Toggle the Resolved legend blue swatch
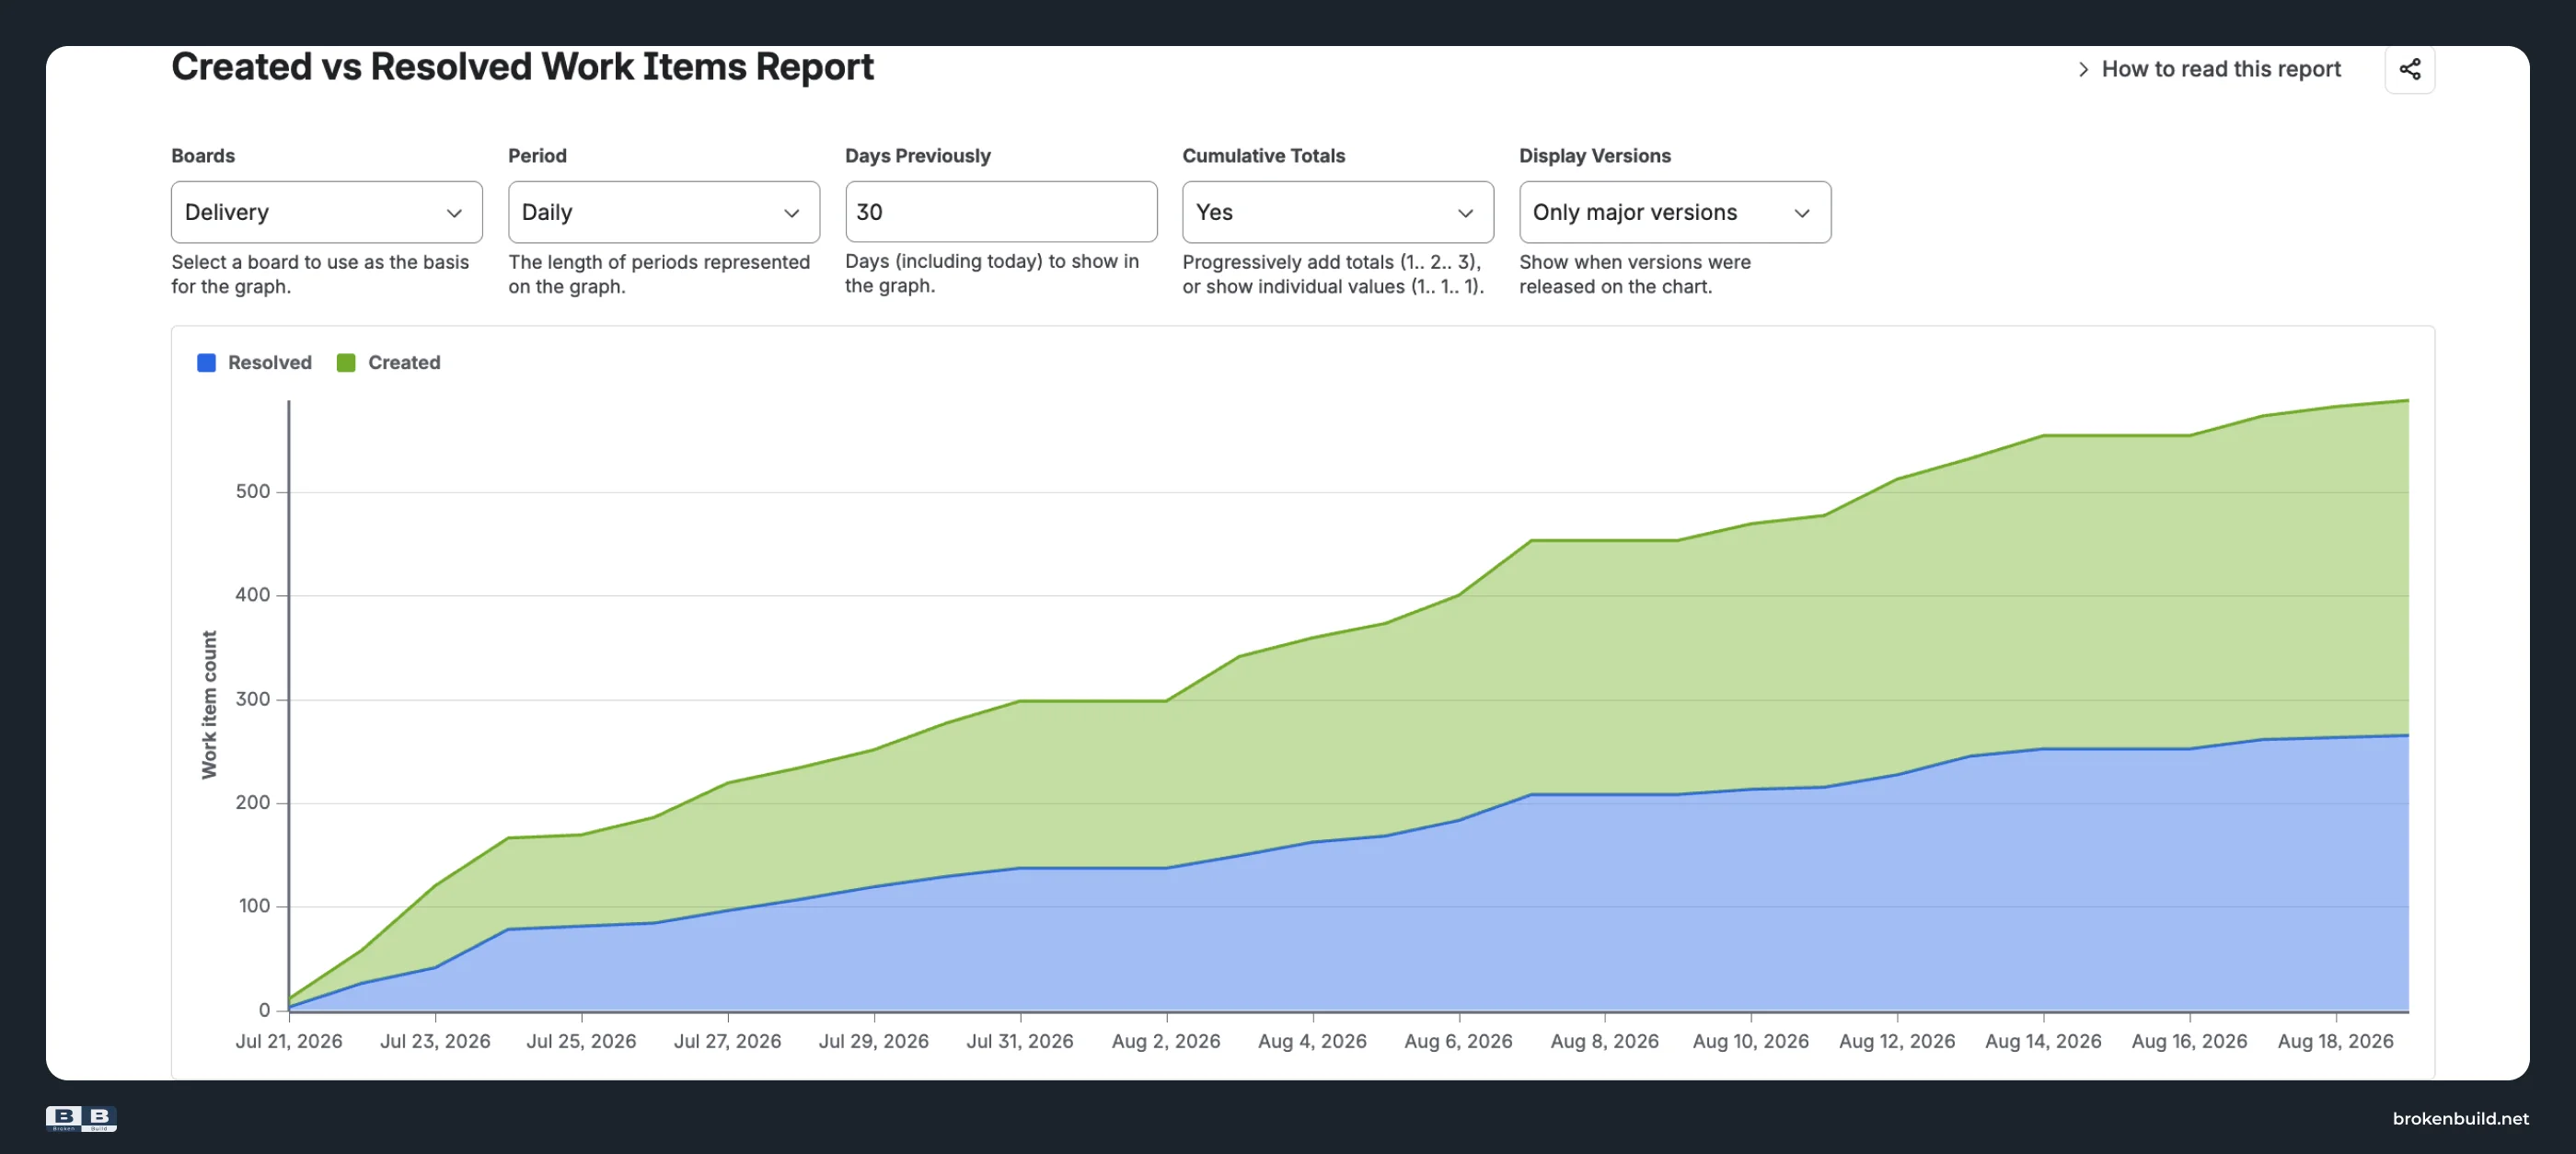Image resolution: width=2576 pixels, height=1154 pixels. point(206,363)
